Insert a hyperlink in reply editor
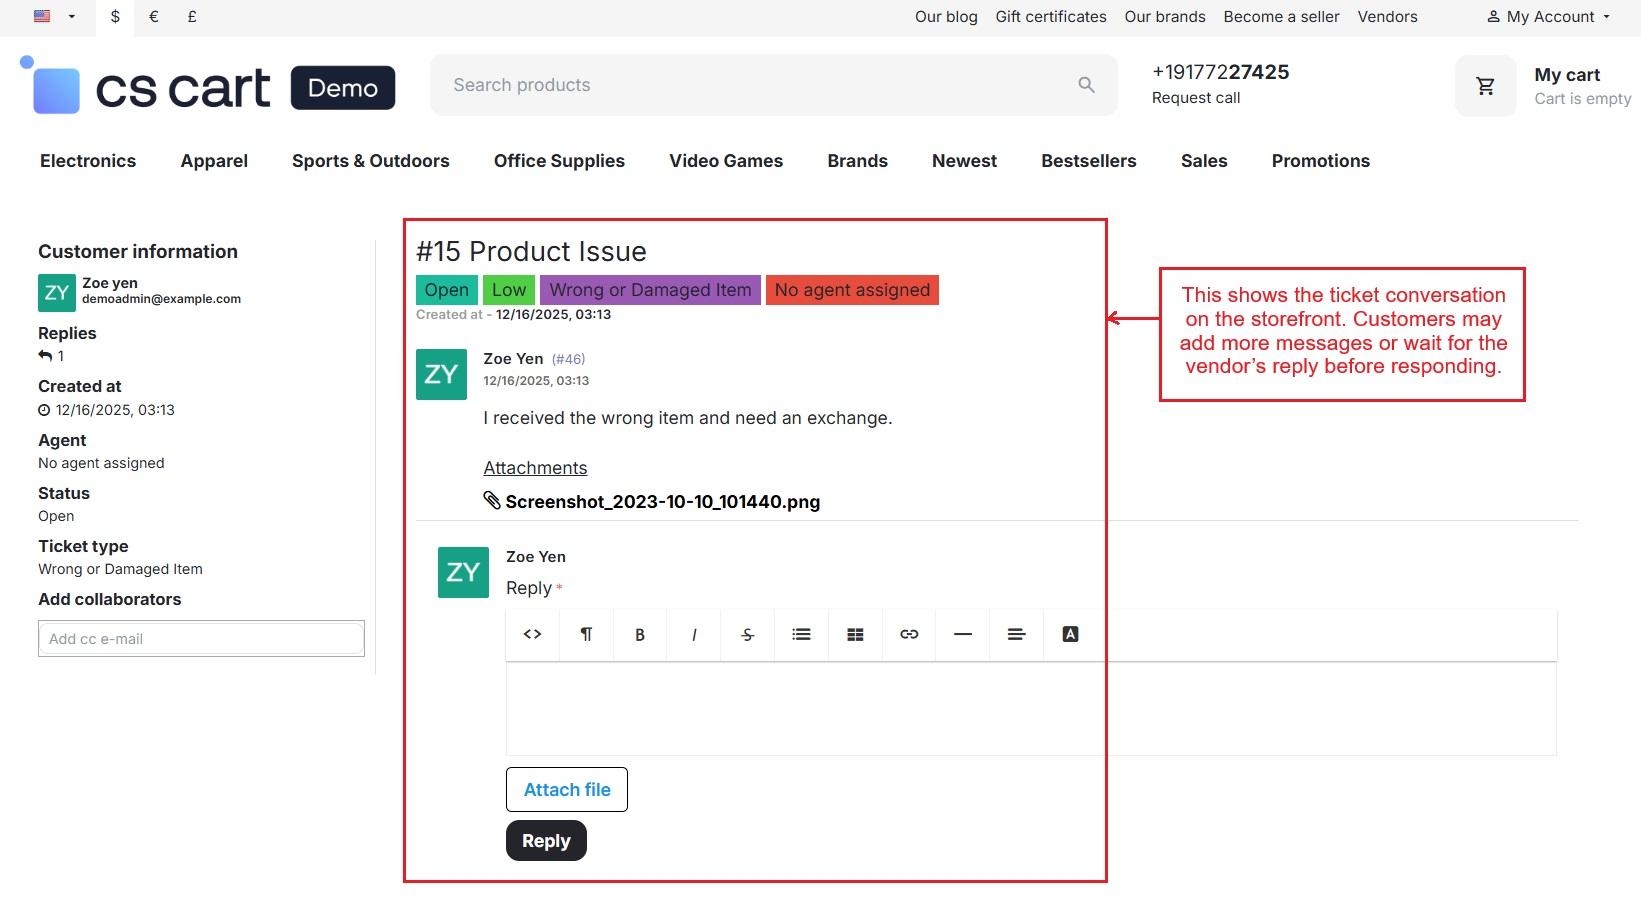The height and width of the screenshot is (902, 1641). [x=909, y=634]
